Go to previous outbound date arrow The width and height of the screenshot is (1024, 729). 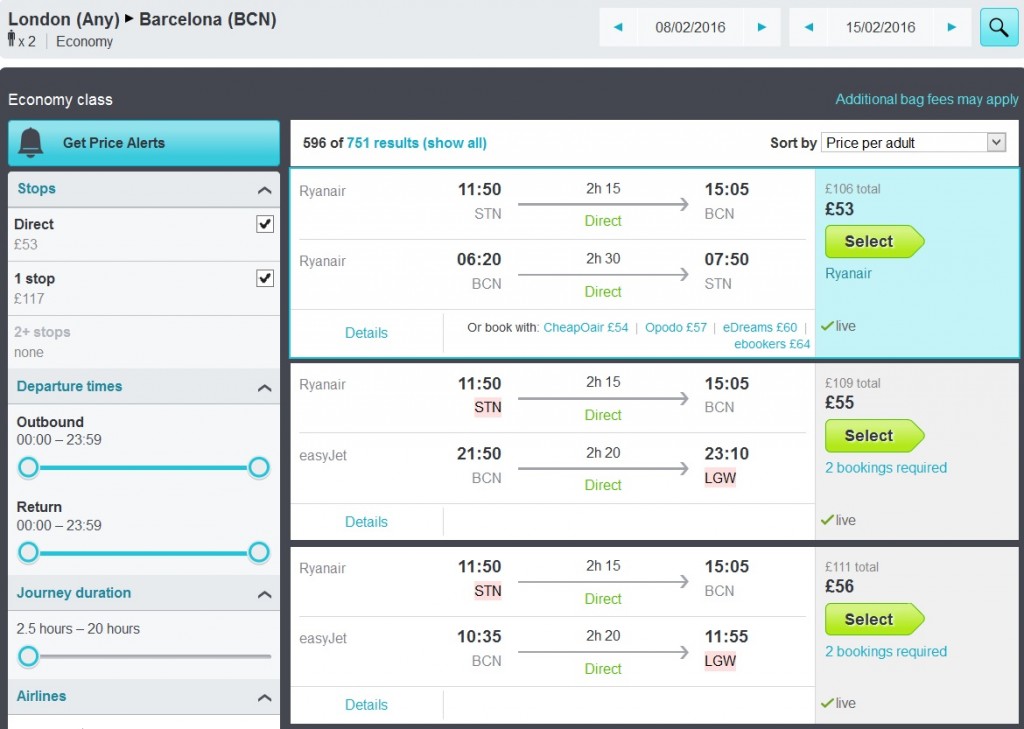tap(618, 27)
